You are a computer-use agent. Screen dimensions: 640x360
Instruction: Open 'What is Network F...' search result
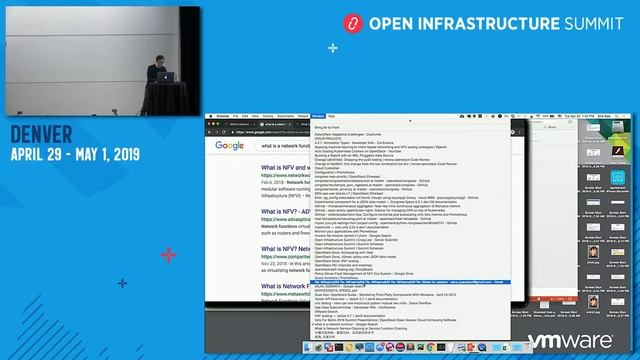(x=285, y=286)
